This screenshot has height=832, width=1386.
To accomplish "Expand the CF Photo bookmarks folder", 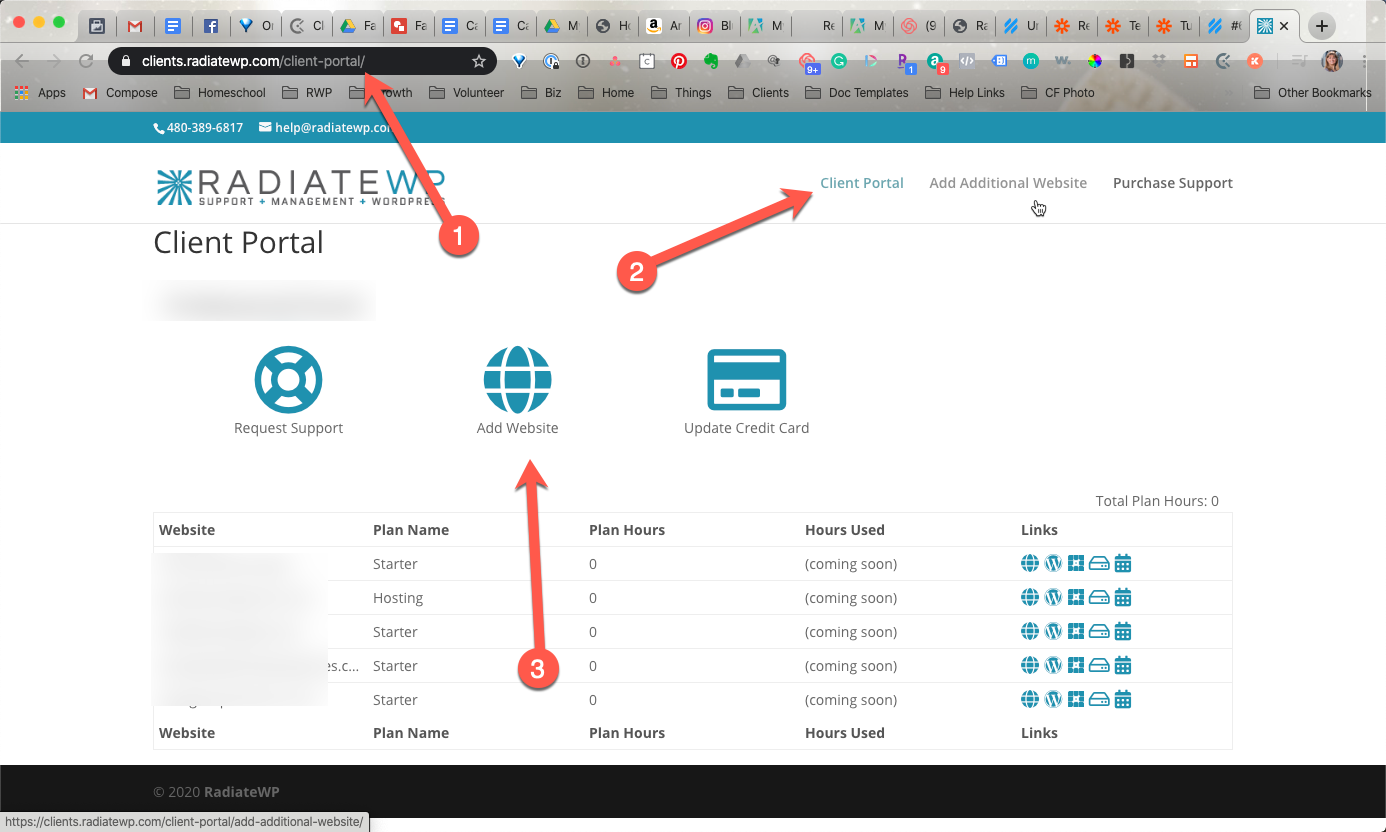I will 1058,92.
